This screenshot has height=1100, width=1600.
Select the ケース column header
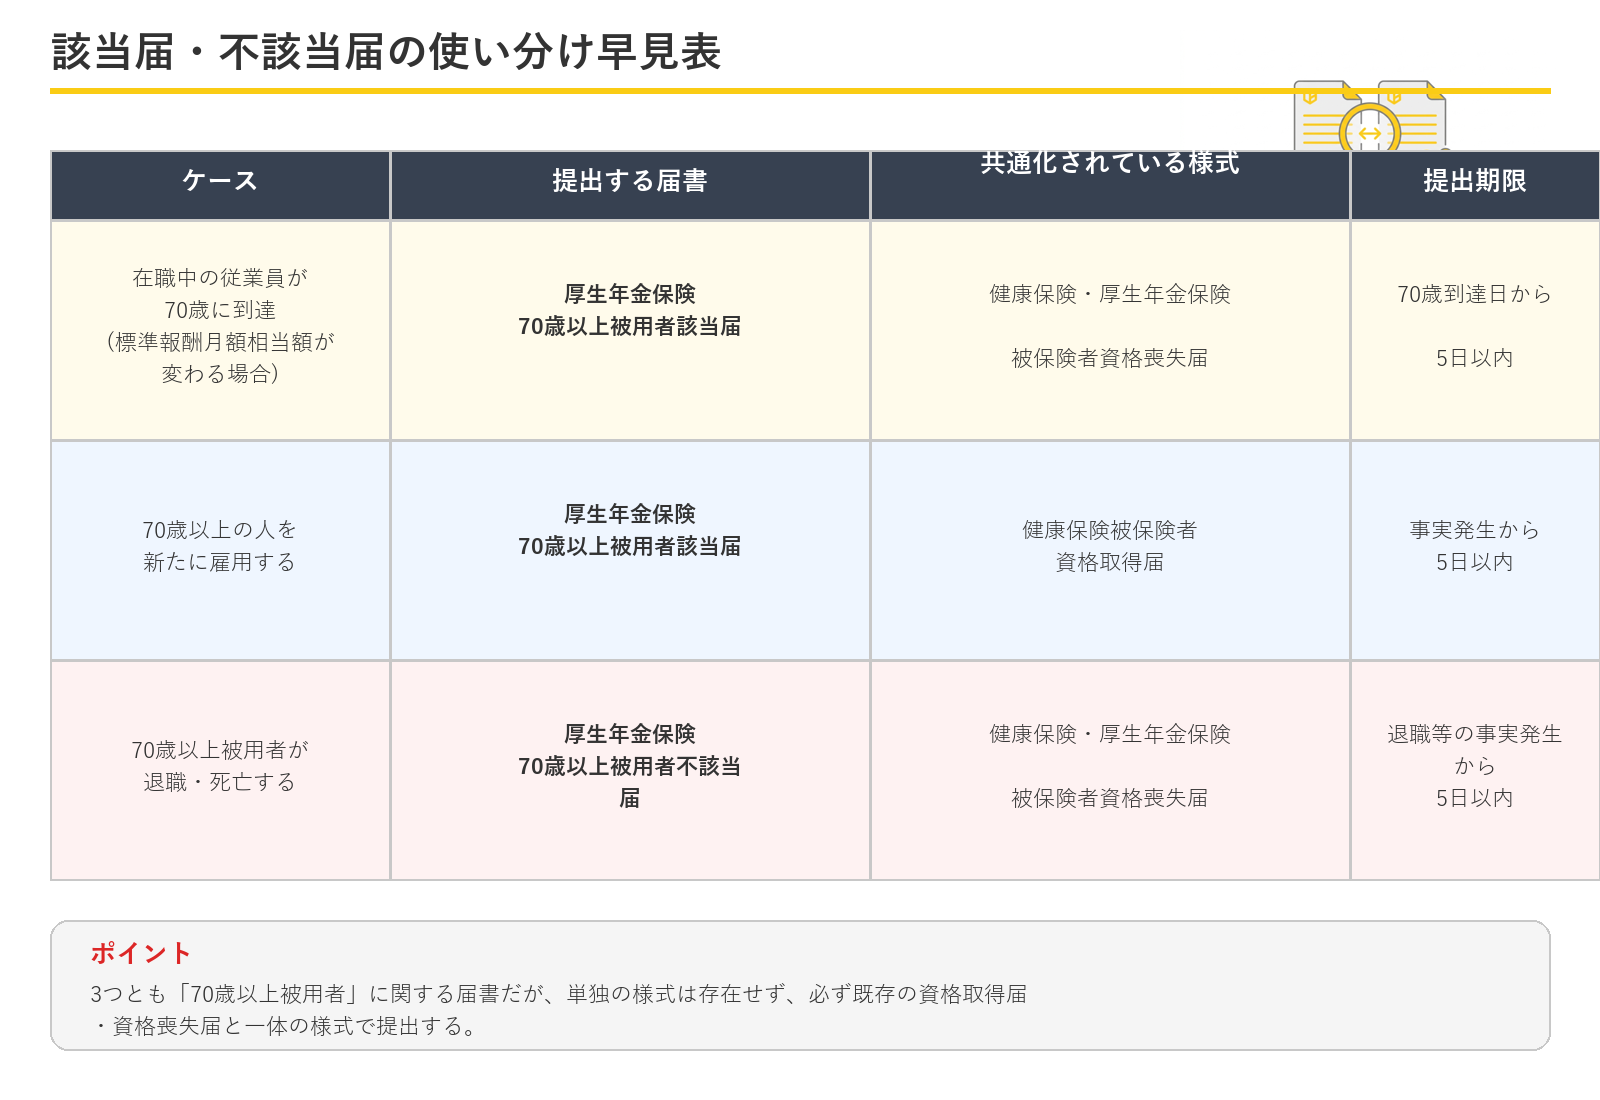pyautogui.click(x=220, y=180)
